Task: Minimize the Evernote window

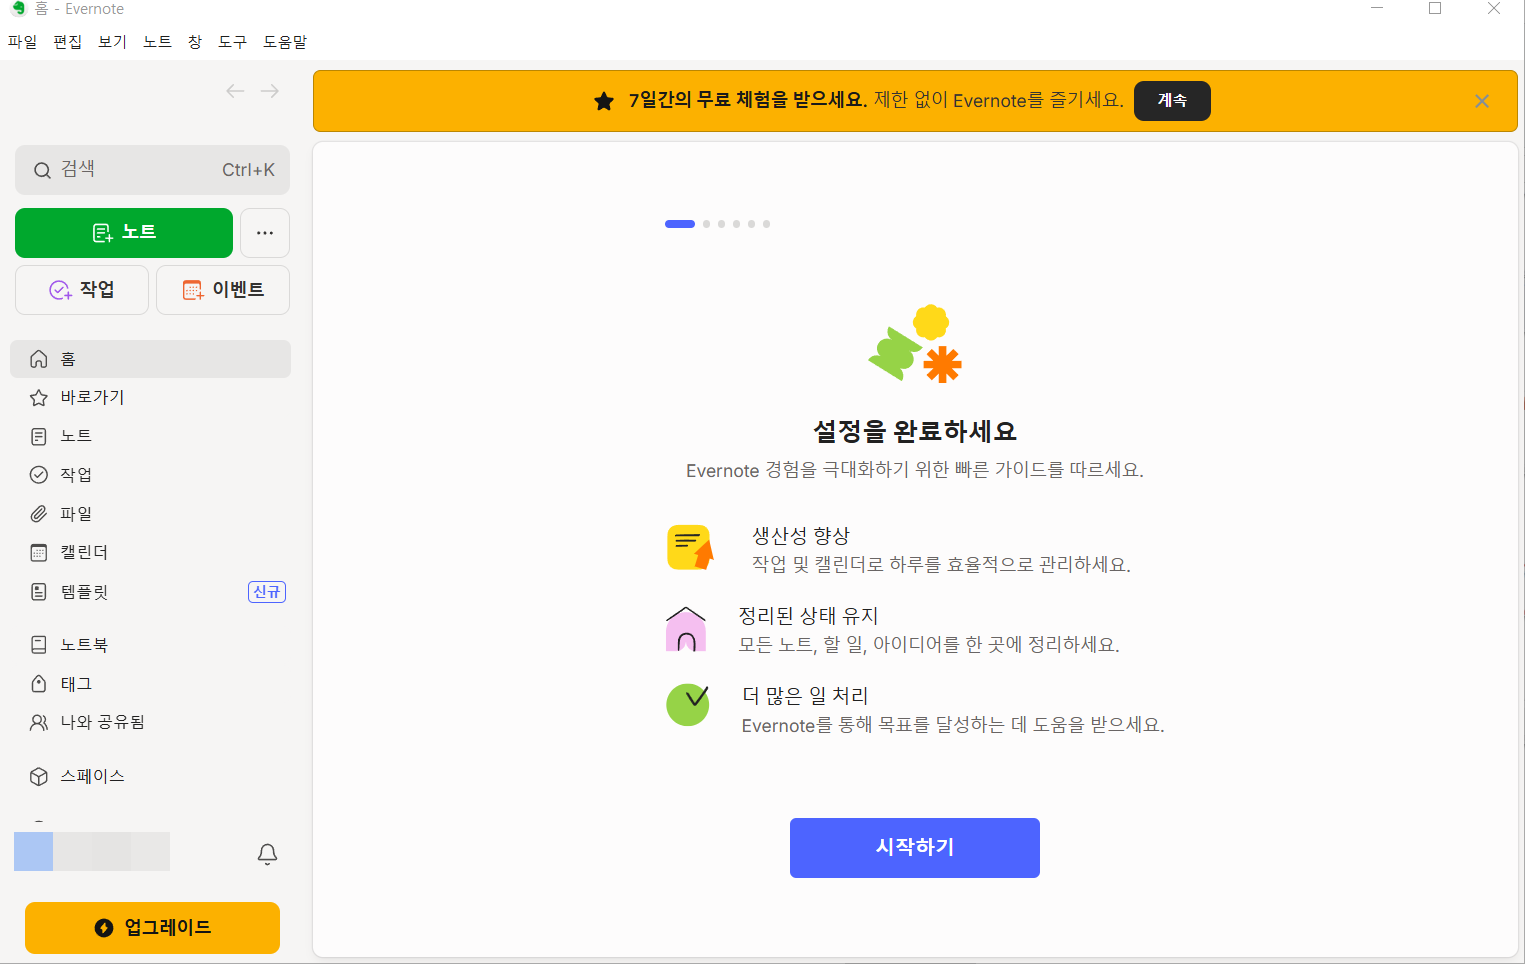Action: pos(1377,9)
